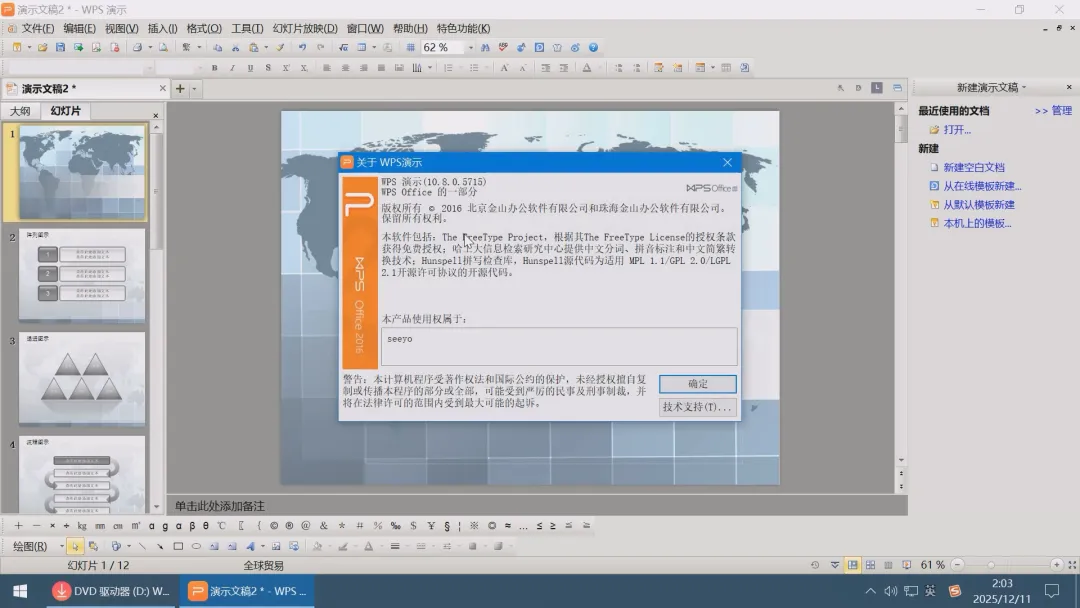This screenshot has width=1080, height=608.
Task: Insert WordArt with the slanted A icon
Action: tap(250, 546)
